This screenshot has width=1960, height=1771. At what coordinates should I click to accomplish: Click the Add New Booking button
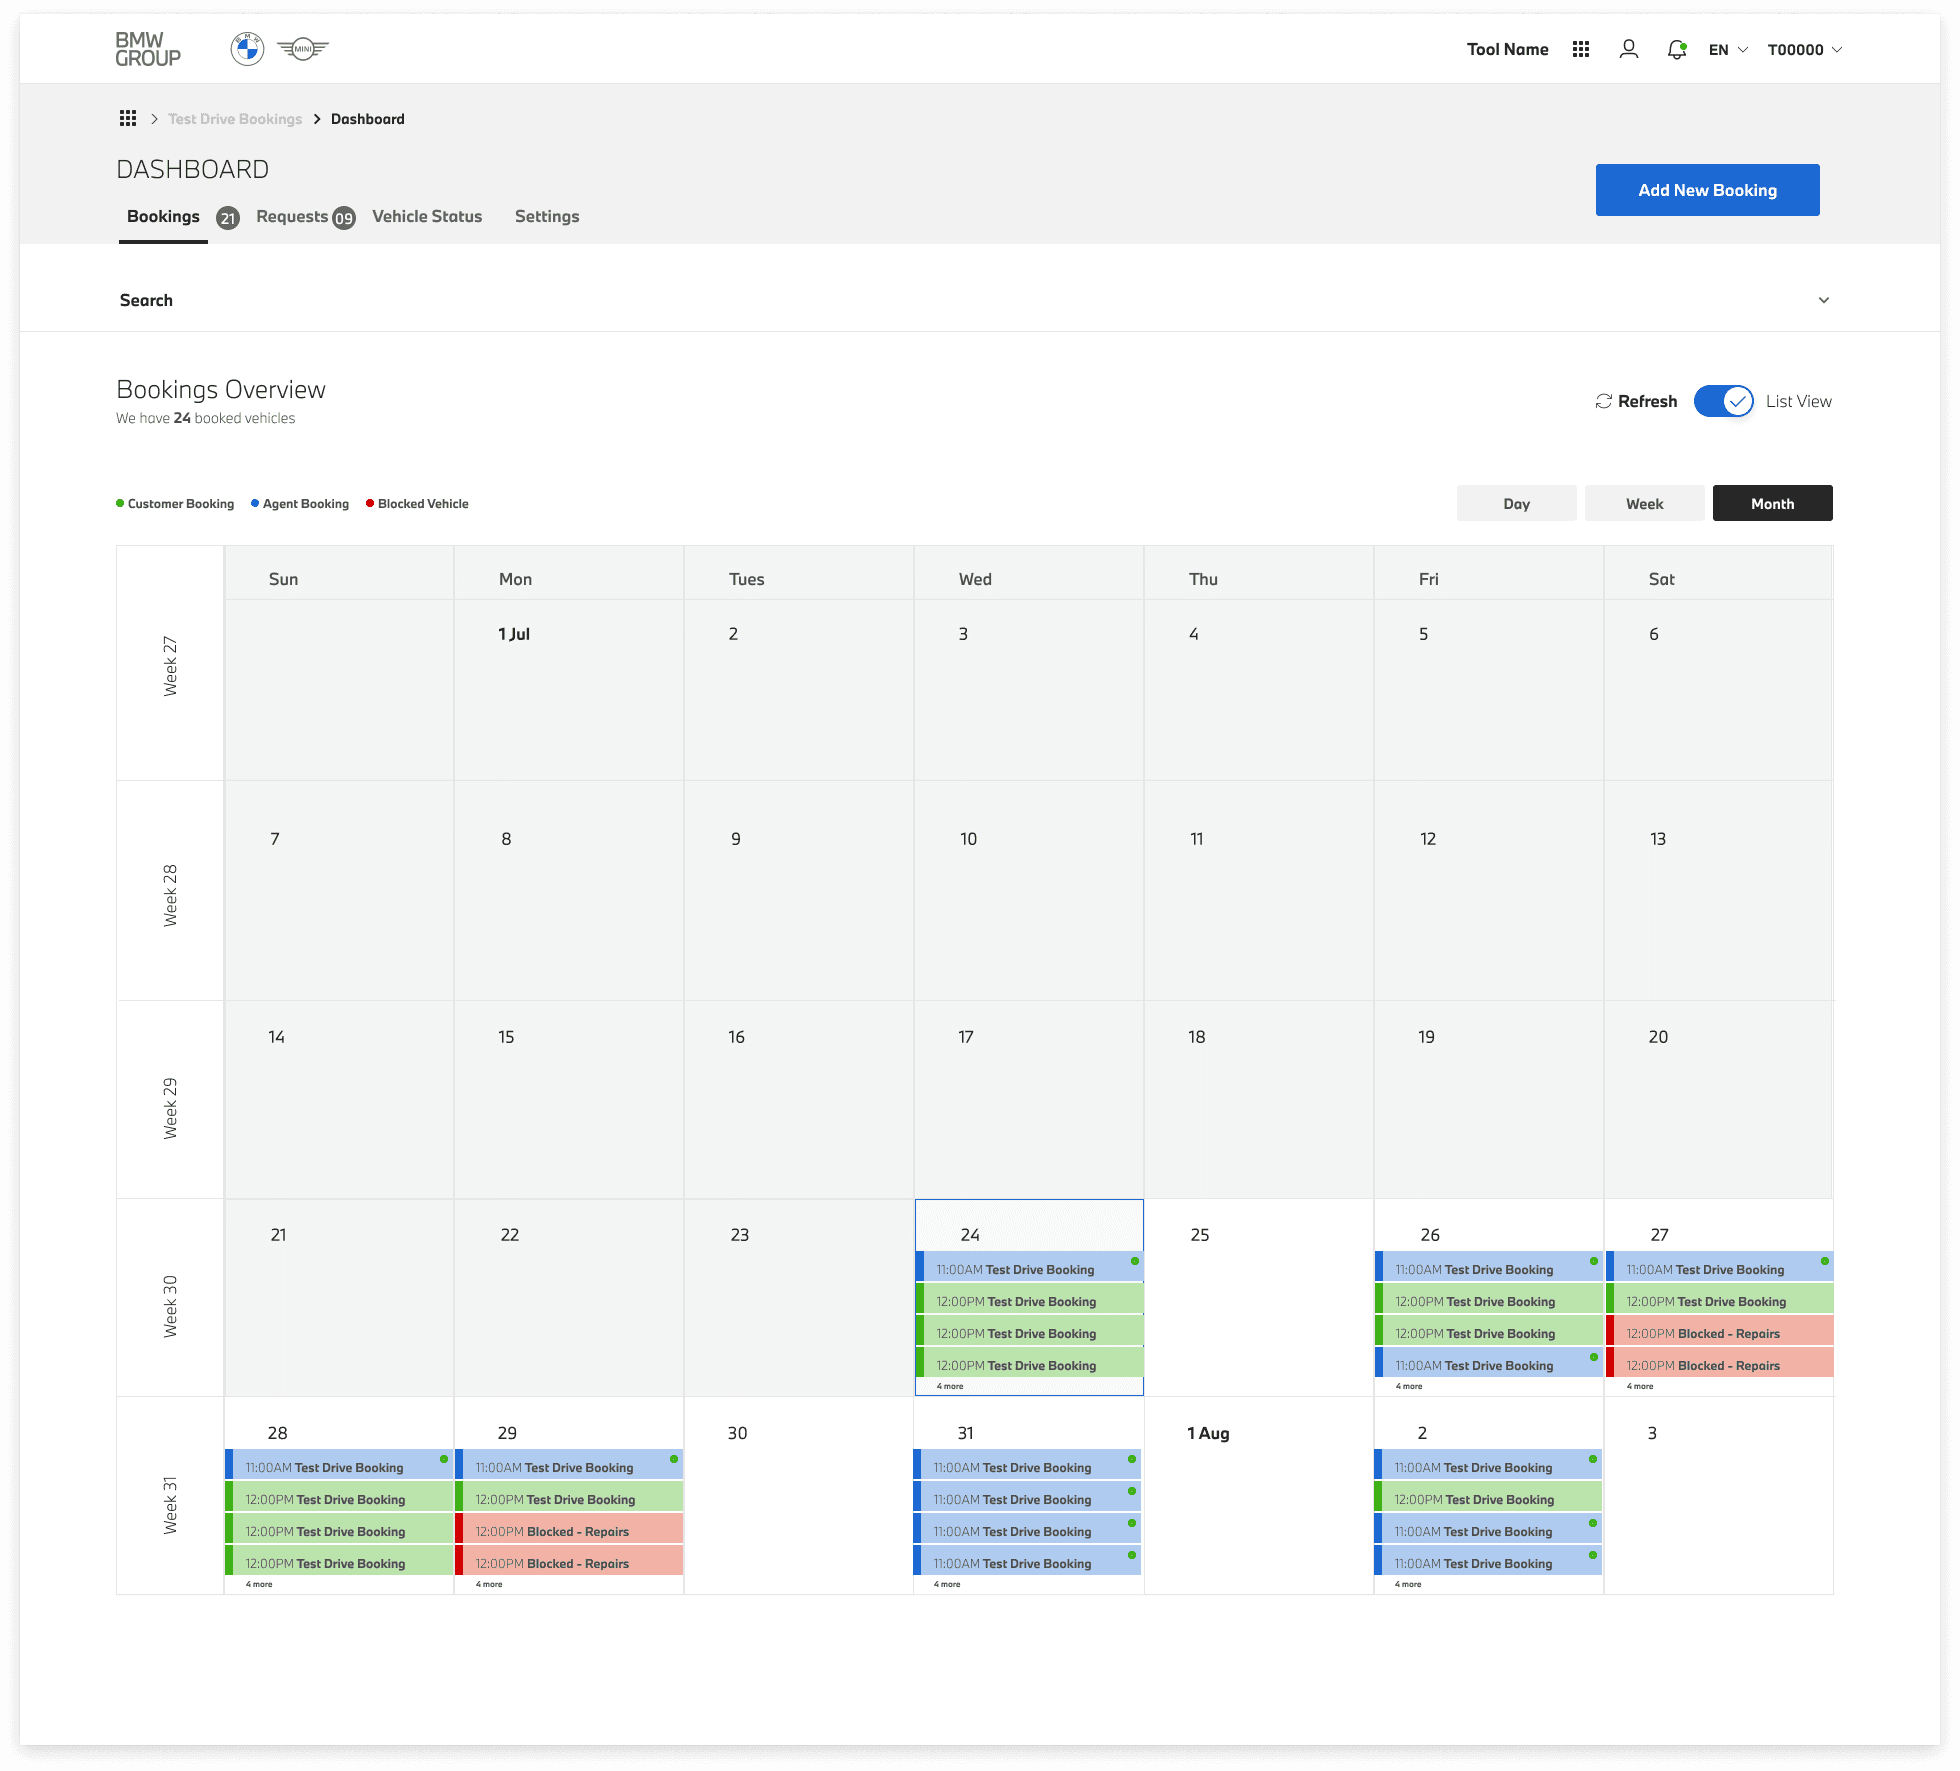1707,190
